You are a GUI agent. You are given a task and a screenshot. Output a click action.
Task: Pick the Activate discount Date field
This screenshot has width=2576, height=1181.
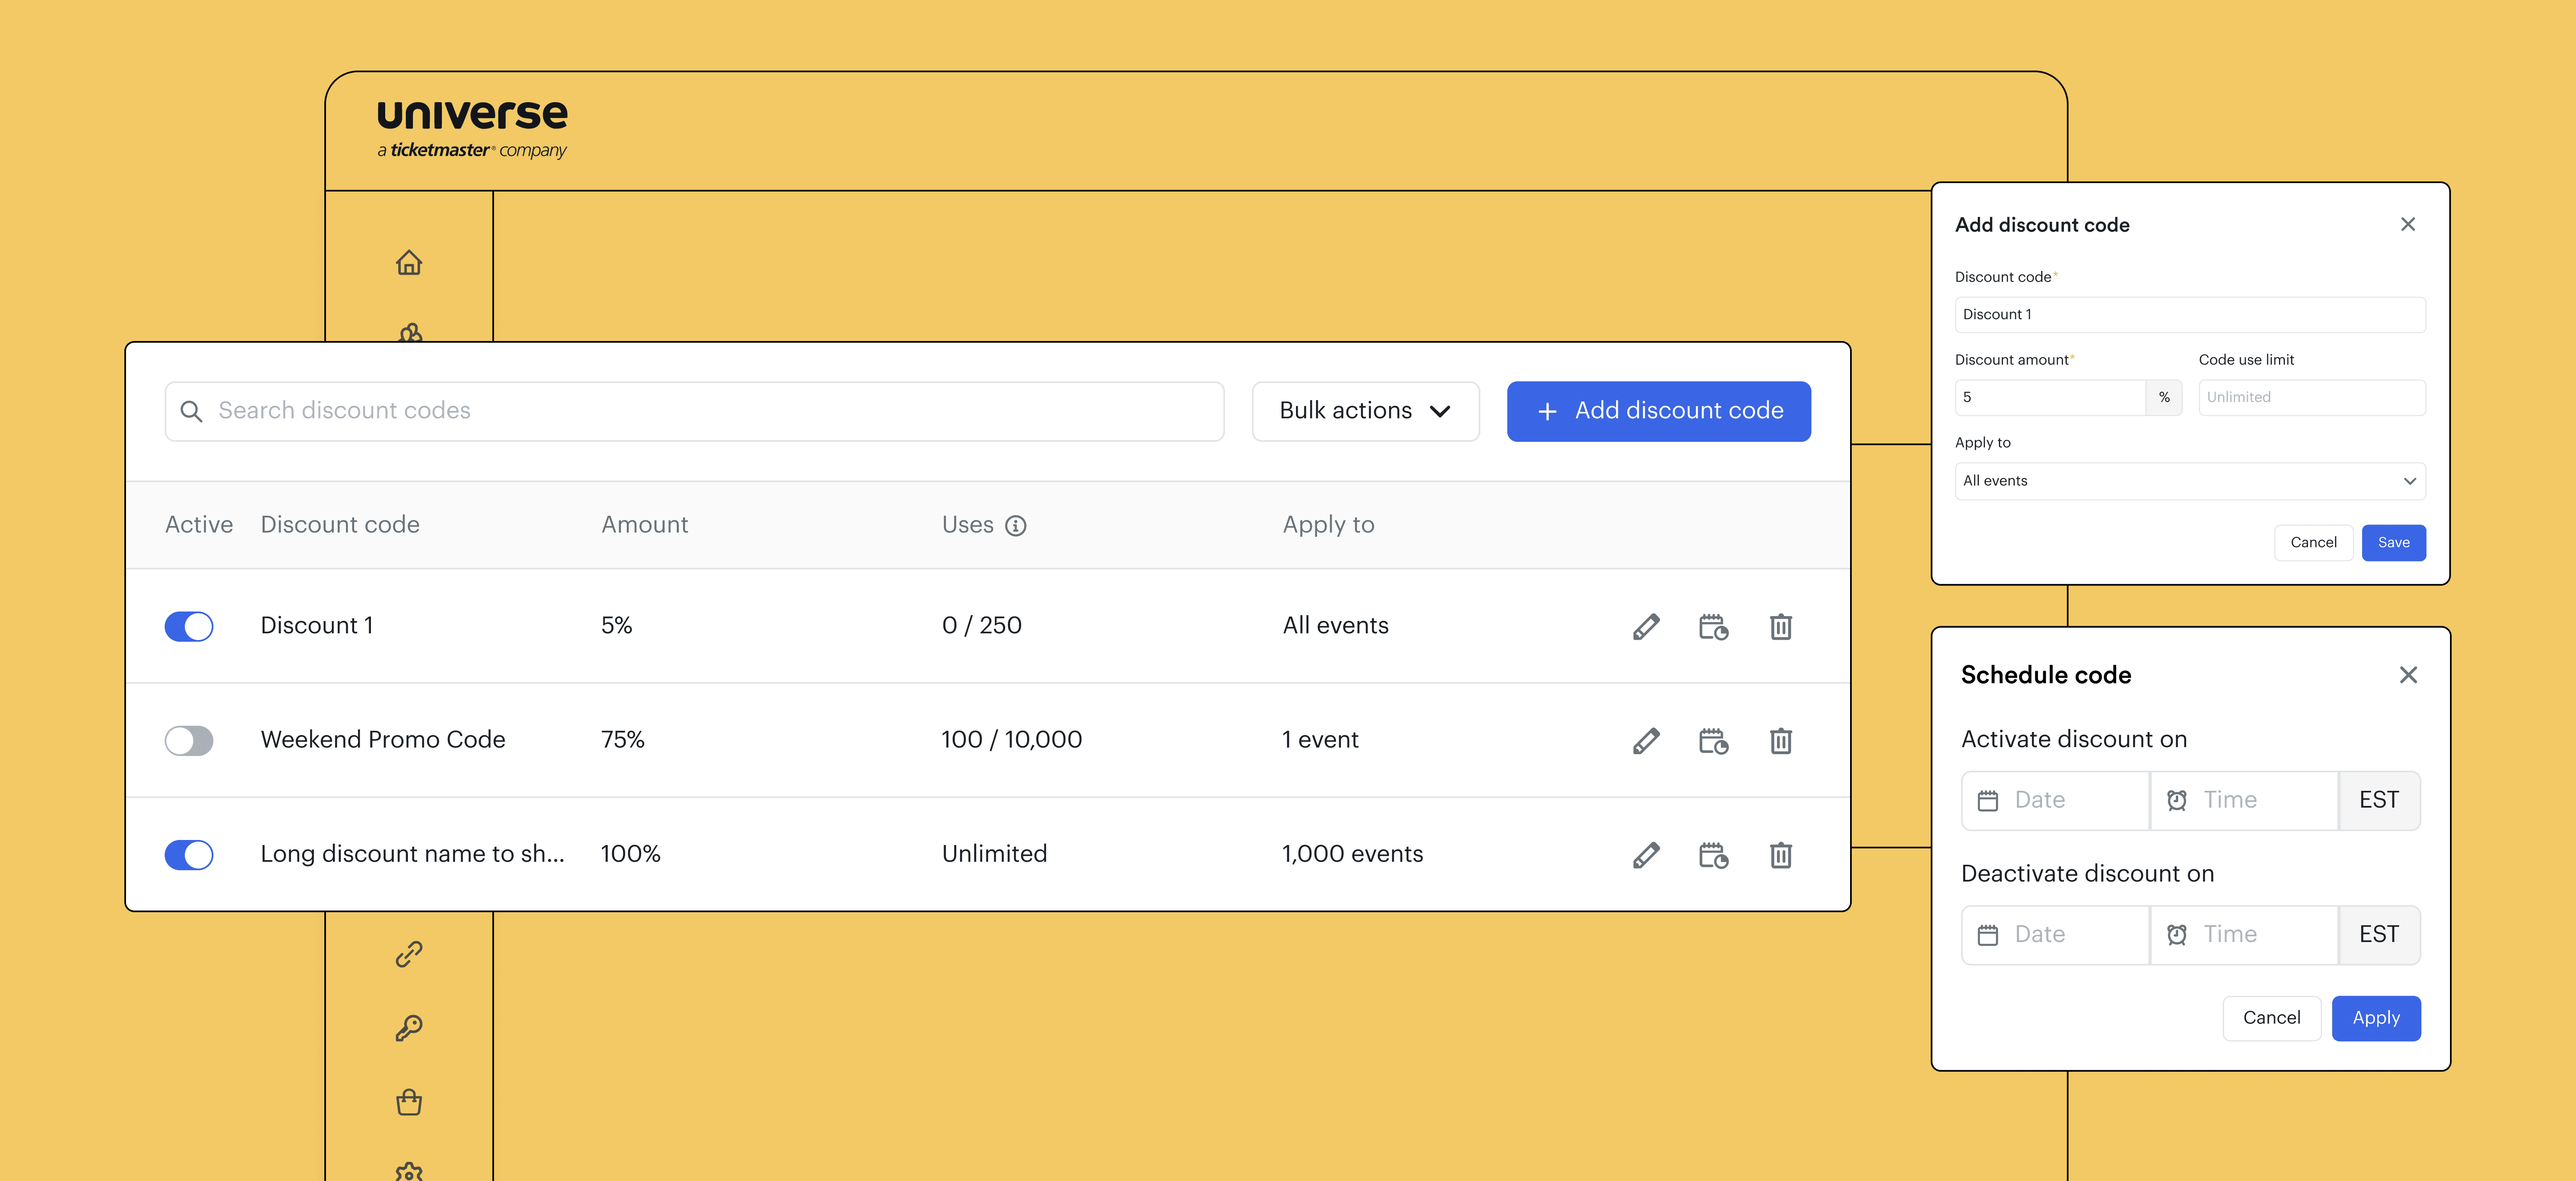[2056, 800]
